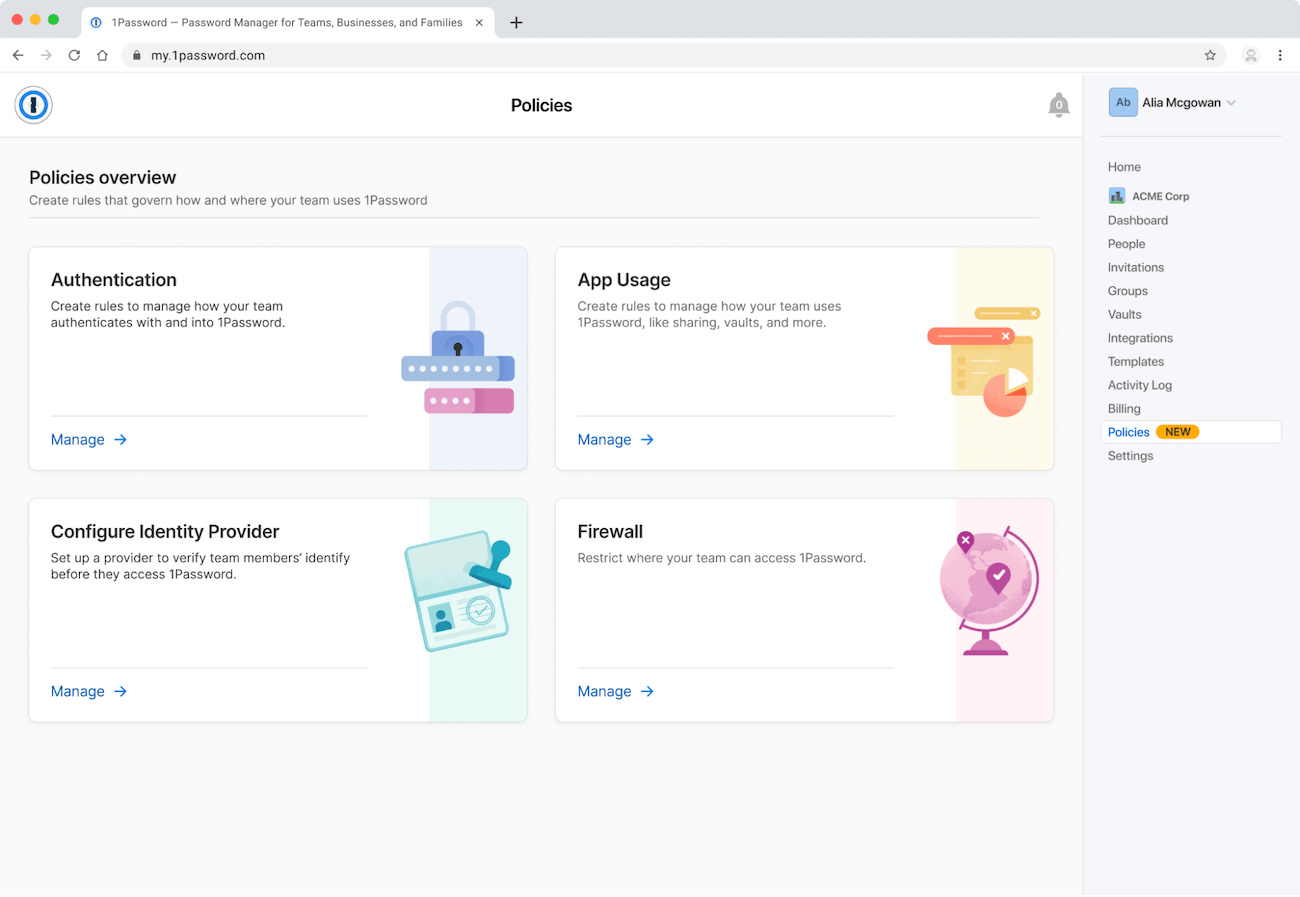Select Dashboard in the sidebar

(x=1138, y=219)
